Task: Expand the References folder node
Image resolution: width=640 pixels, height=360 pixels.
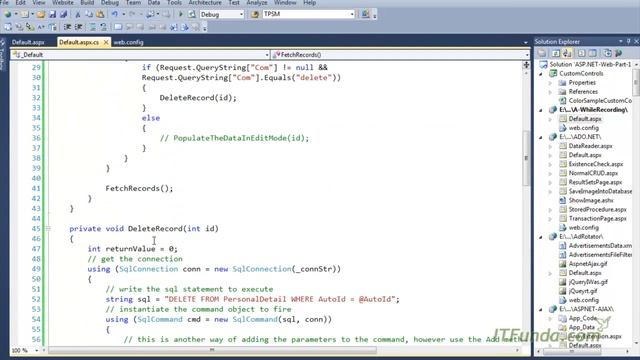Action: pyautogui.click(x=551, y=92)
